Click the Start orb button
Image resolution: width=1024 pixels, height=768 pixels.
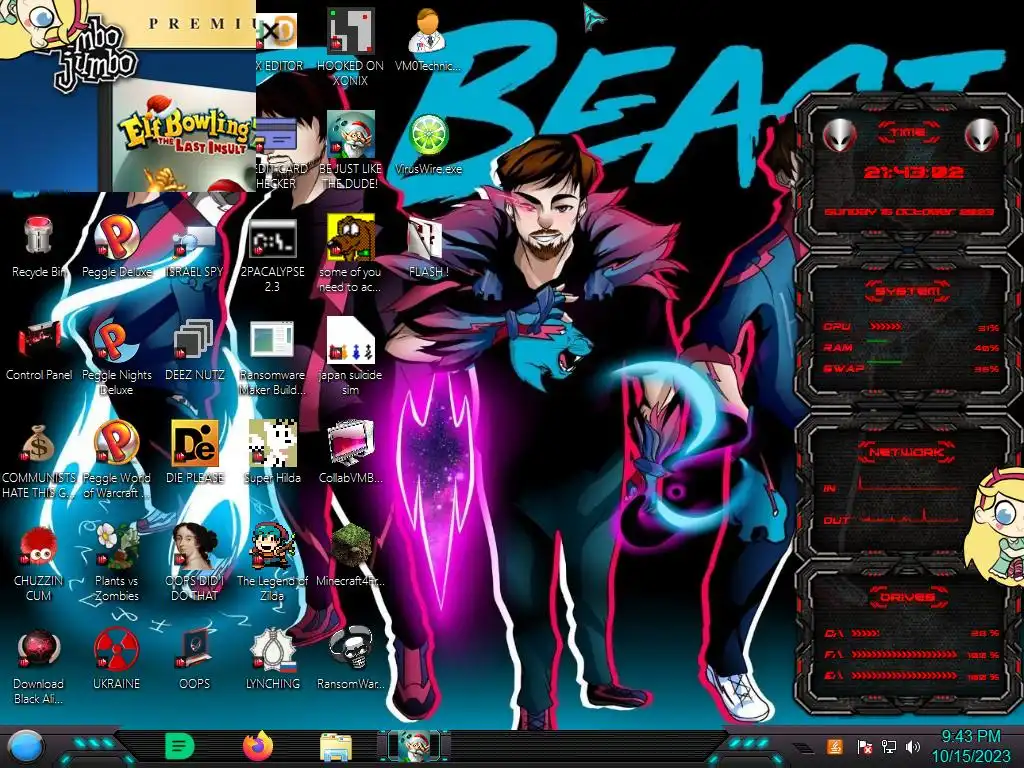(25, 746)
